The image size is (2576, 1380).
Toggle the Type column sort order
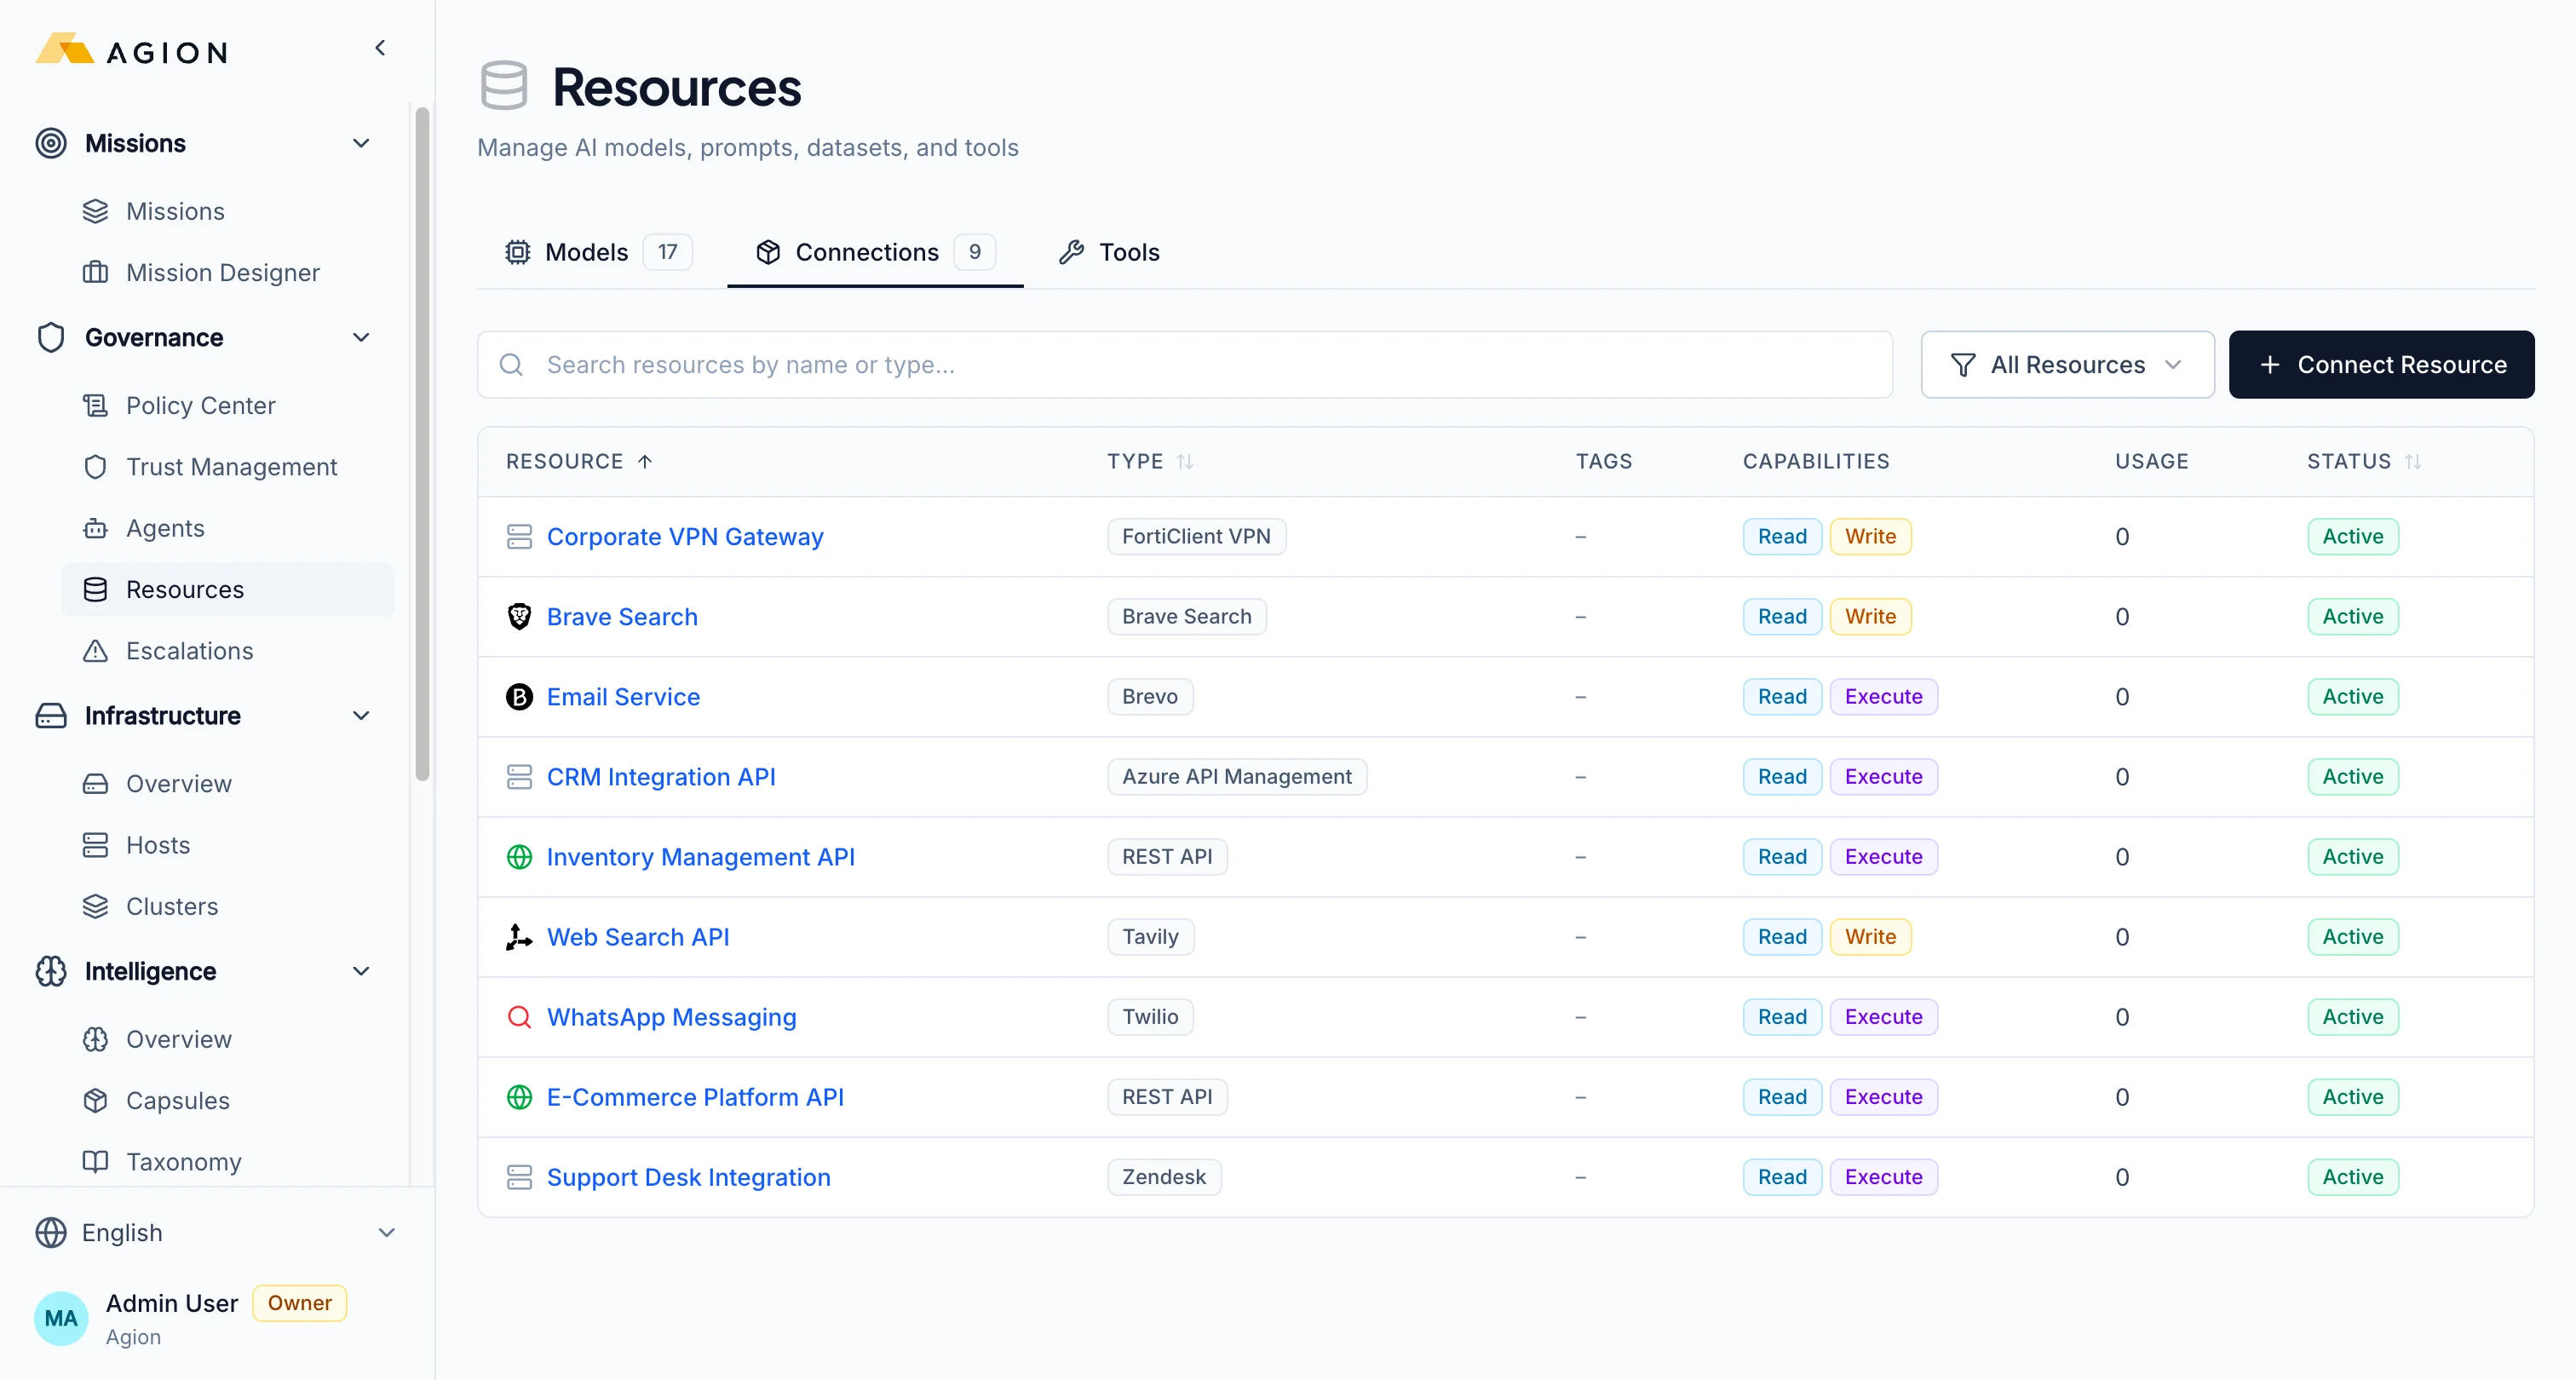click(1186, 461)
